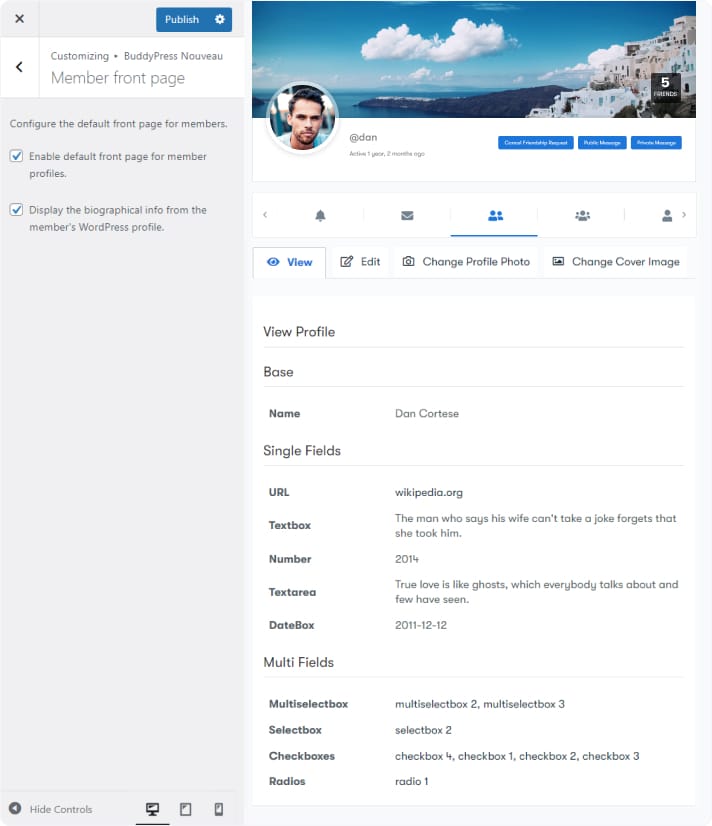Screen dimensions: 712x826
Task: Click the Cancel Friendship Request button
Action: tap(535, 143)
